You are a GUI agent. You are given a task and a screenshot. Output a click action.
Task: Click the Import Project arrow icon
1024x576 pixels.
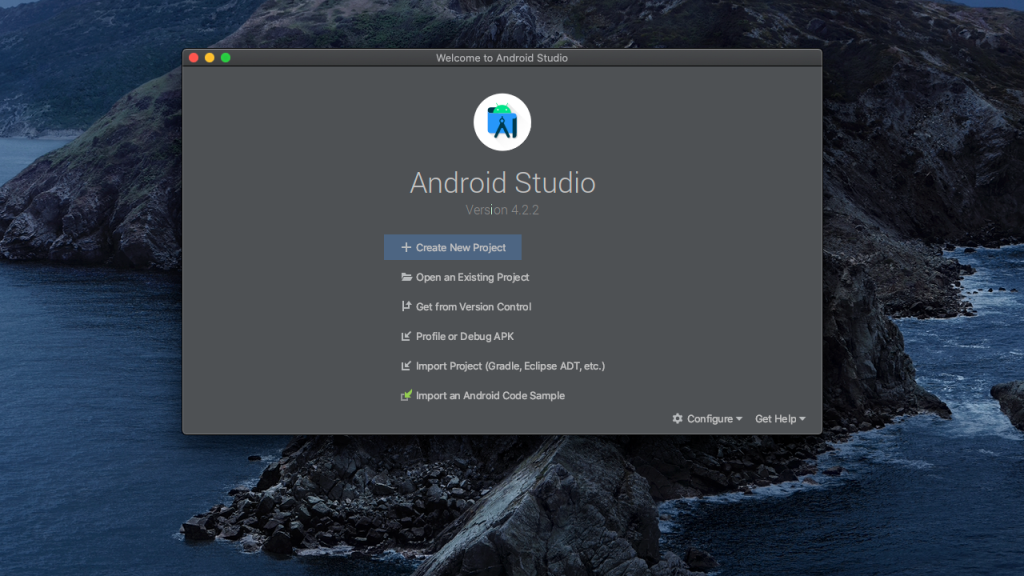[406, 366]
